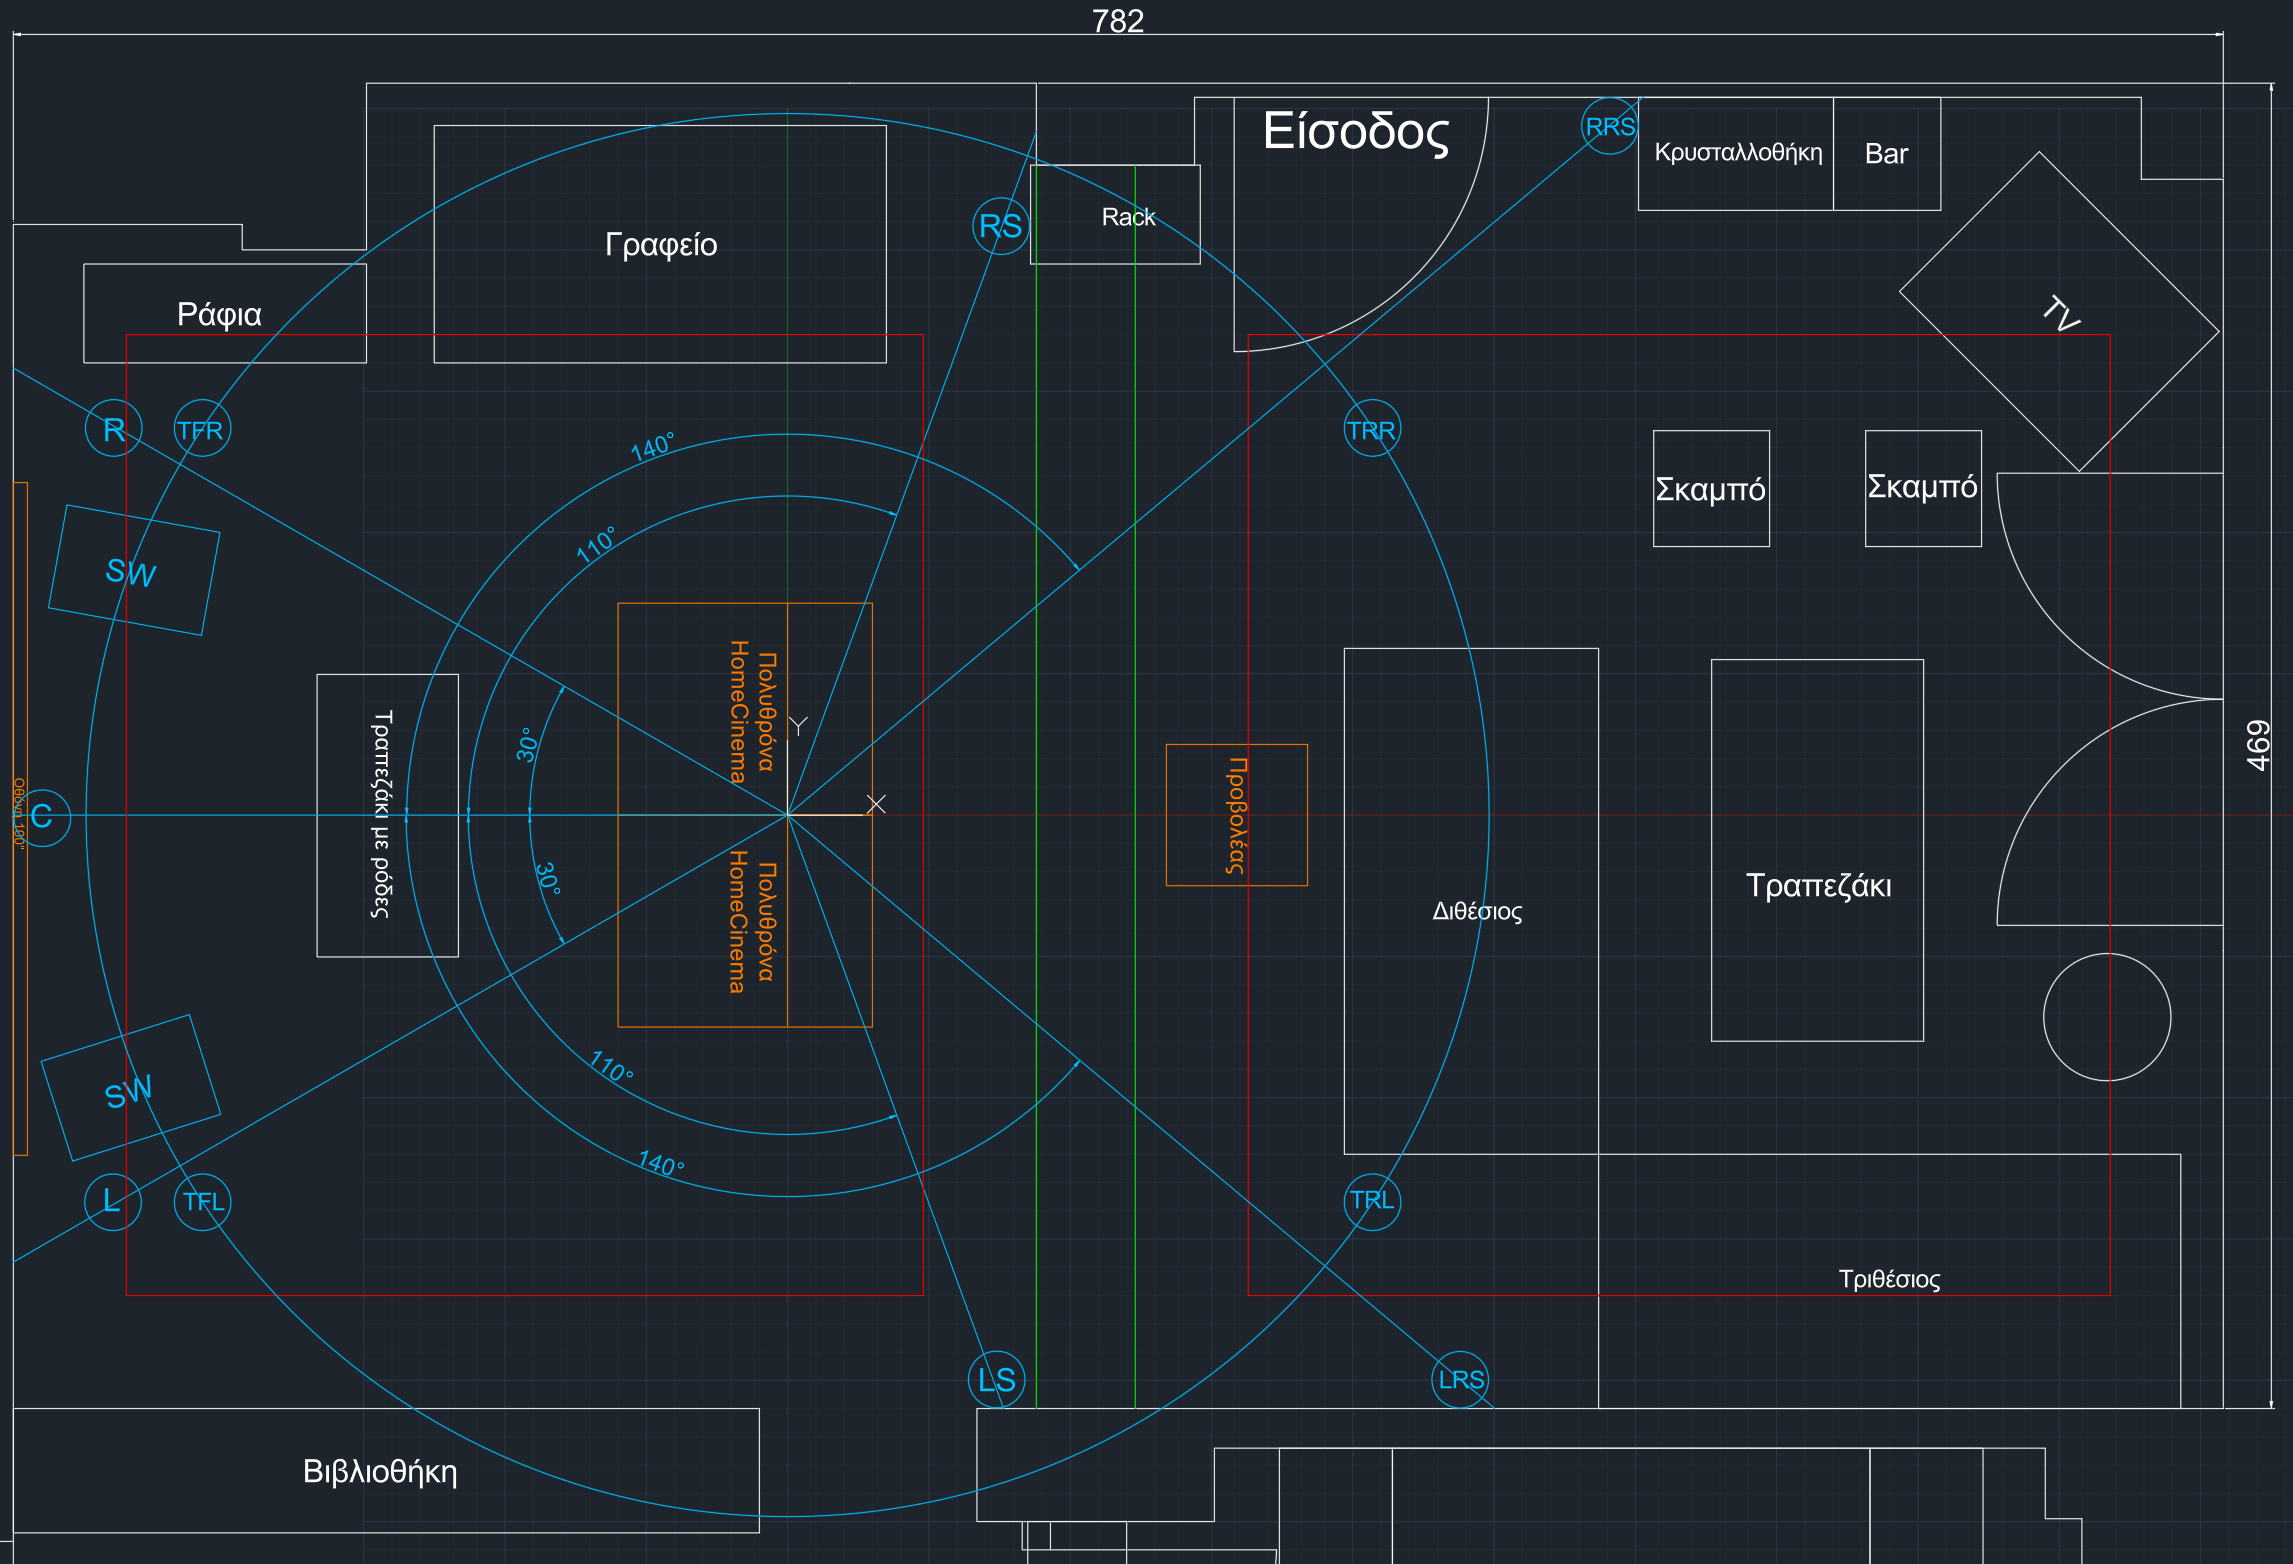Click the Βιβλιοθήκη bookcase label
The image size is (2293, 1564).
point(380,1472)
